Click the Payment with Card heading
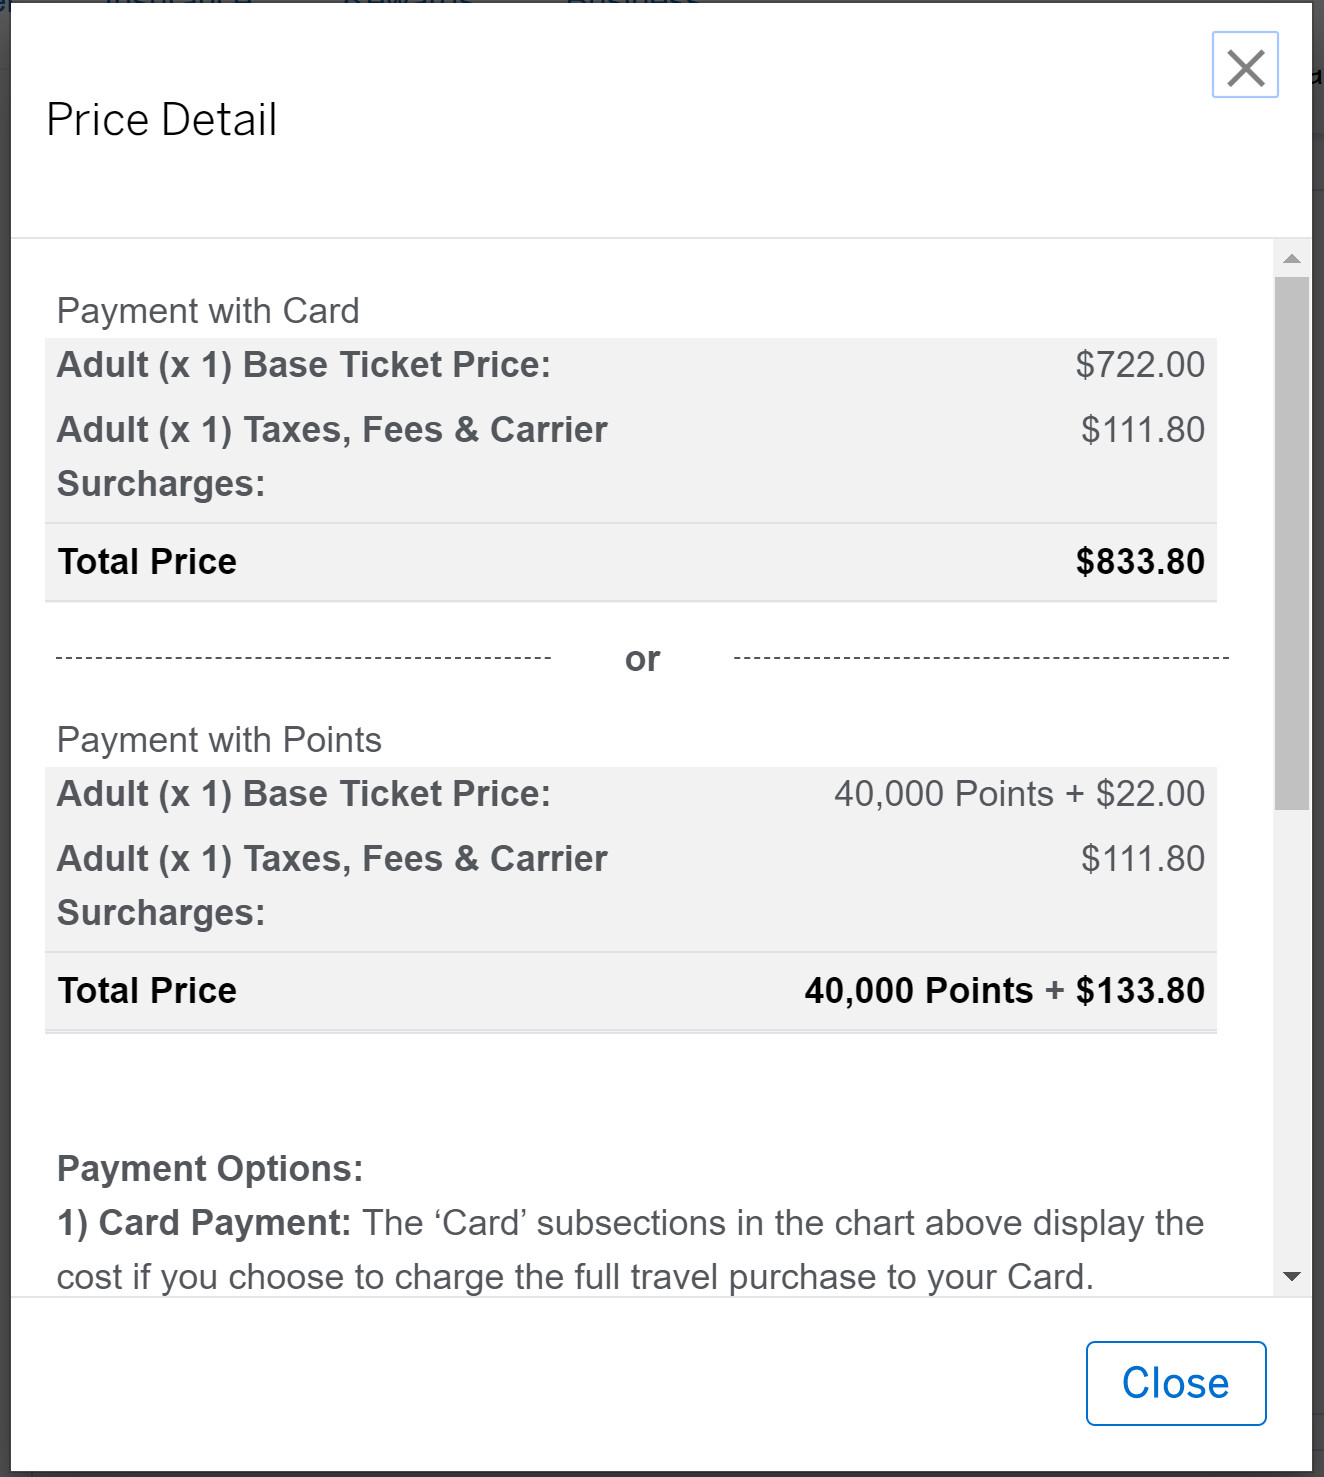The width and height of the screenshot is (1324, 1477). (x=208, y=311)
